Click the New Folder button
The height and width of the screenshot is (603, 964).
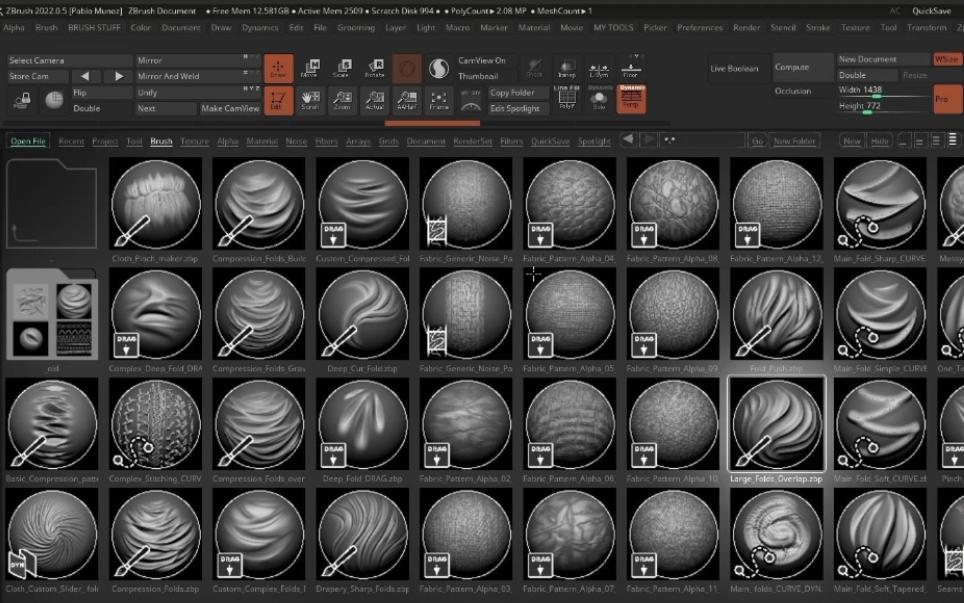[x=795, y=141]
